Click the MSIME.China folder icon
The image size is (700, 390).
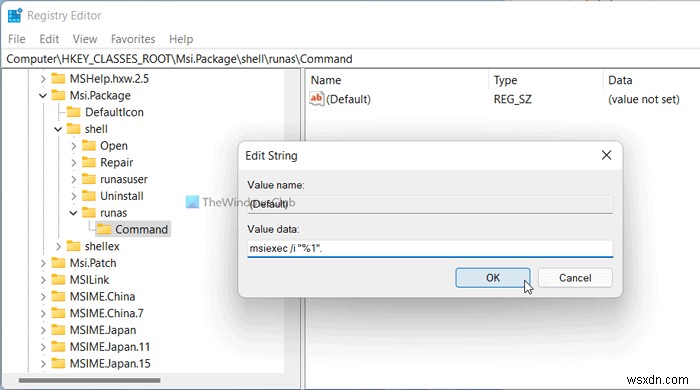click(x=58, y=296)
